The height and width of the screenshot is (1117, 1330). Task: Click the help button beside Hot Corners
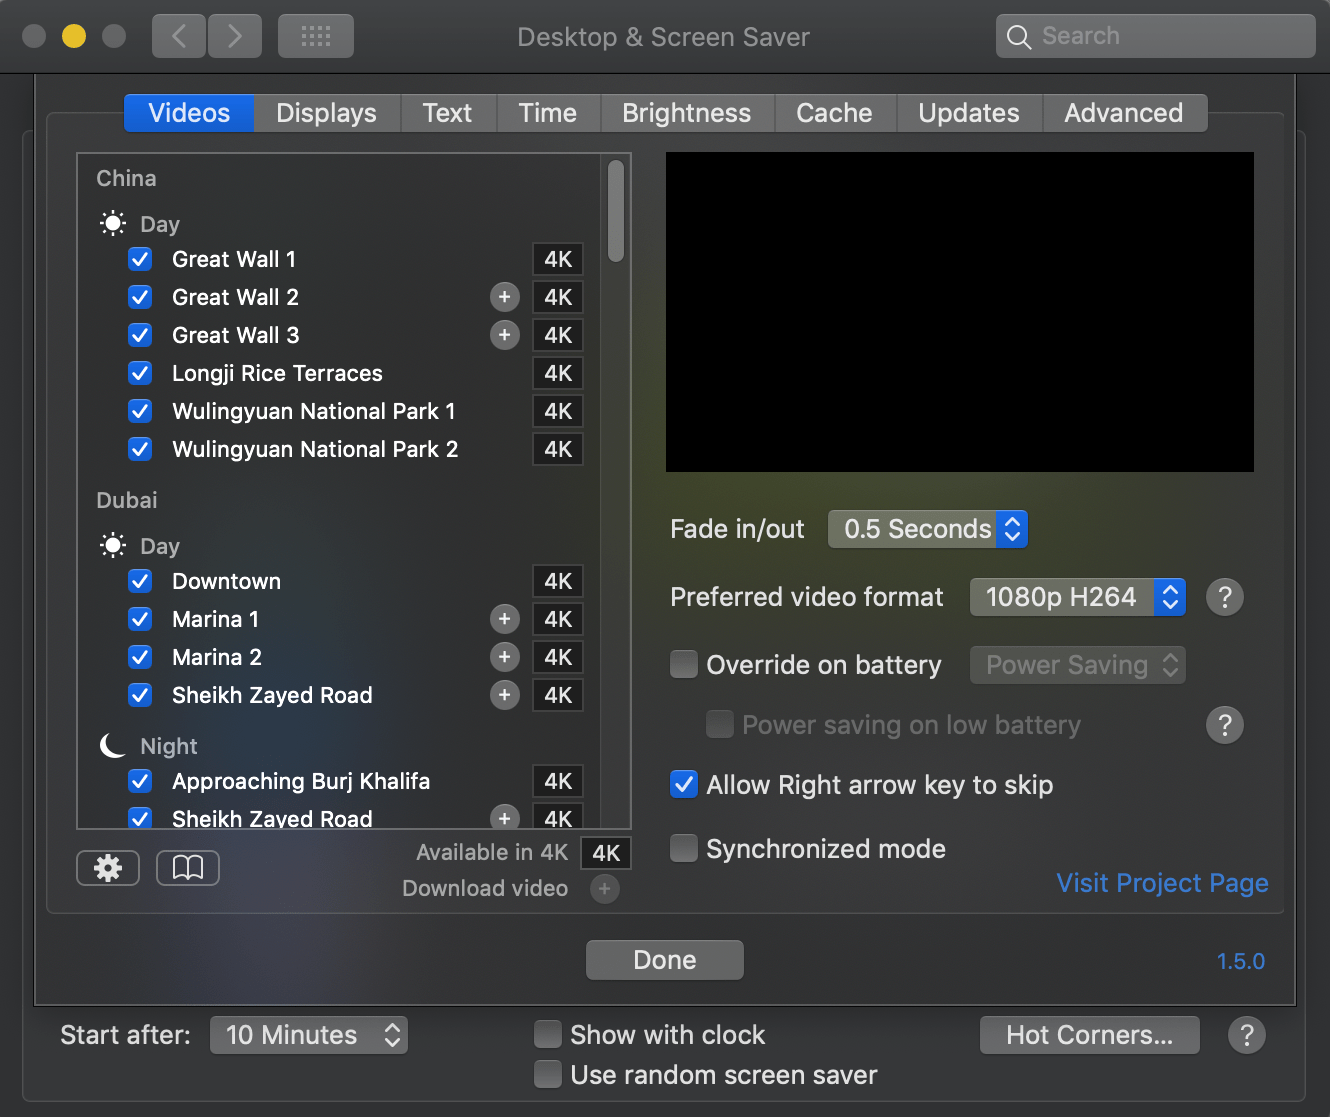tap(1247, 1035)
